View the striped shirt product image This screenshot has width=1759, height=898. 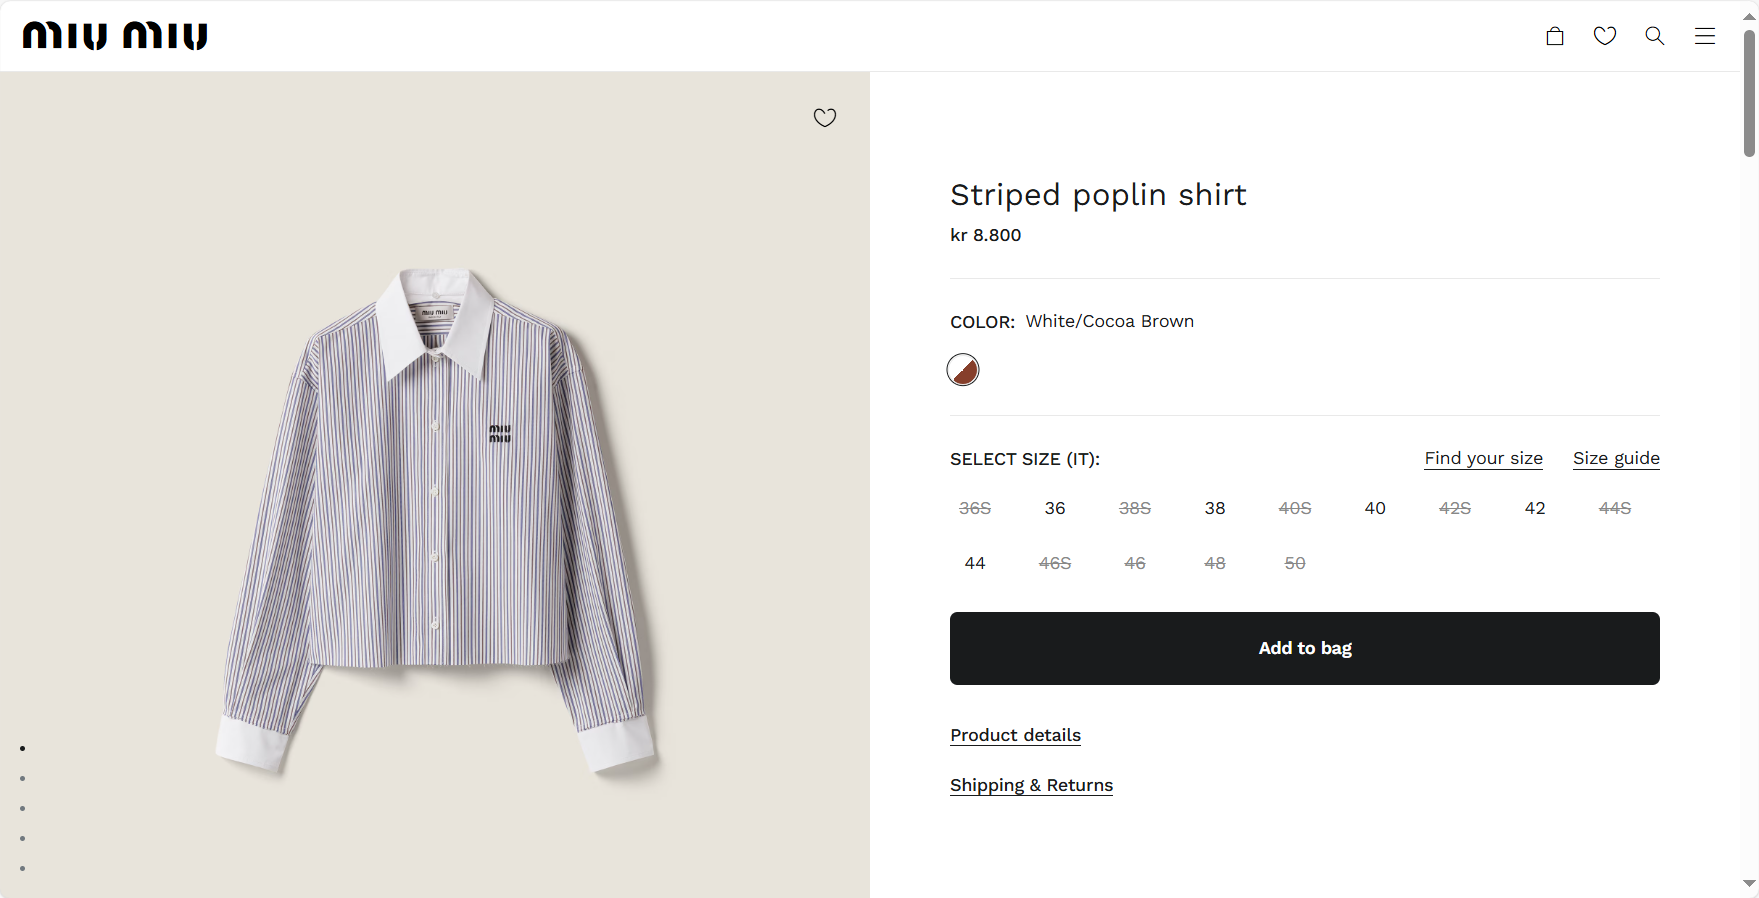coord(436,520)
